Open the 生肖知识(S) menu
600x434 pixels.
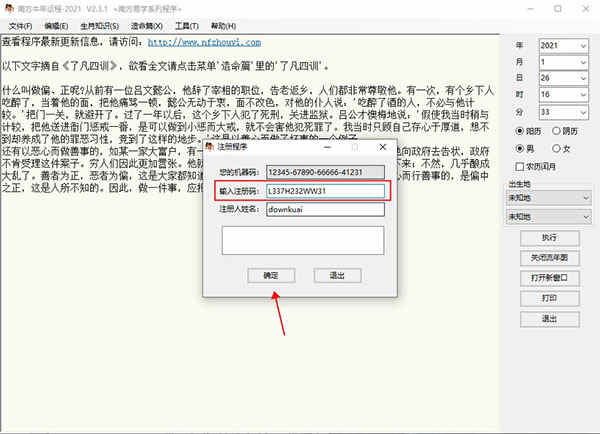point(99,26)
